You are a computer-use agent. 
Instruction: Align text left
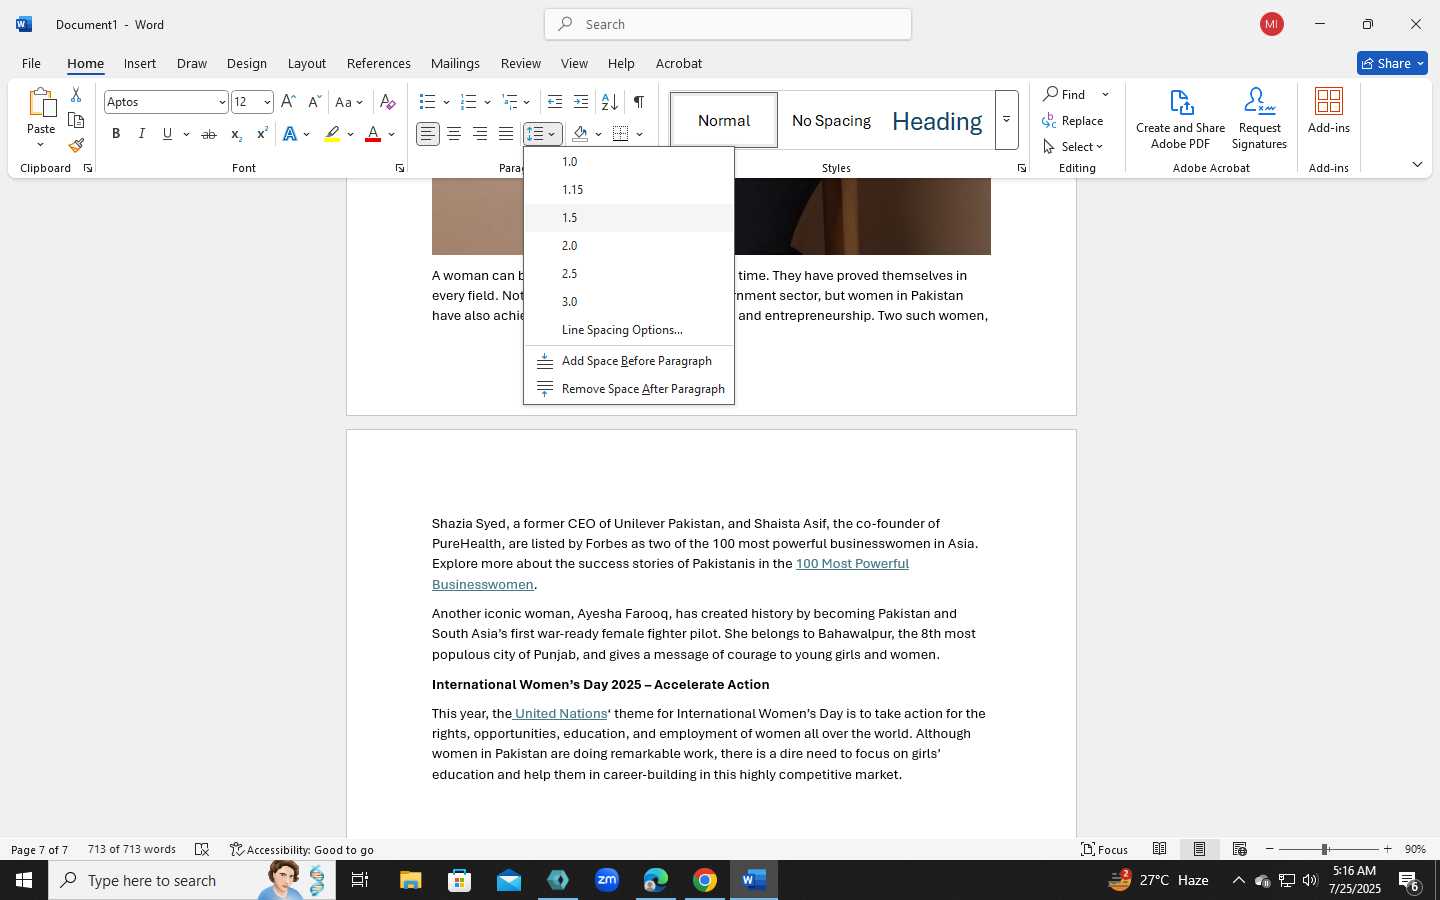click(428, 134)
